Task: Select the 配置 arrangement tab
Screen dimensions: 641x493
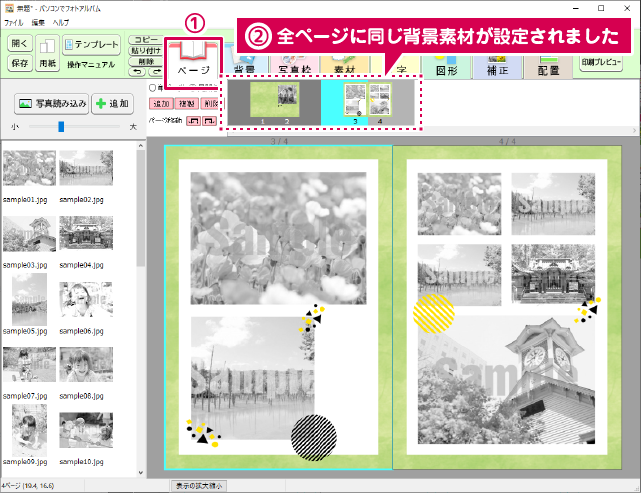Action: point(548,67)
